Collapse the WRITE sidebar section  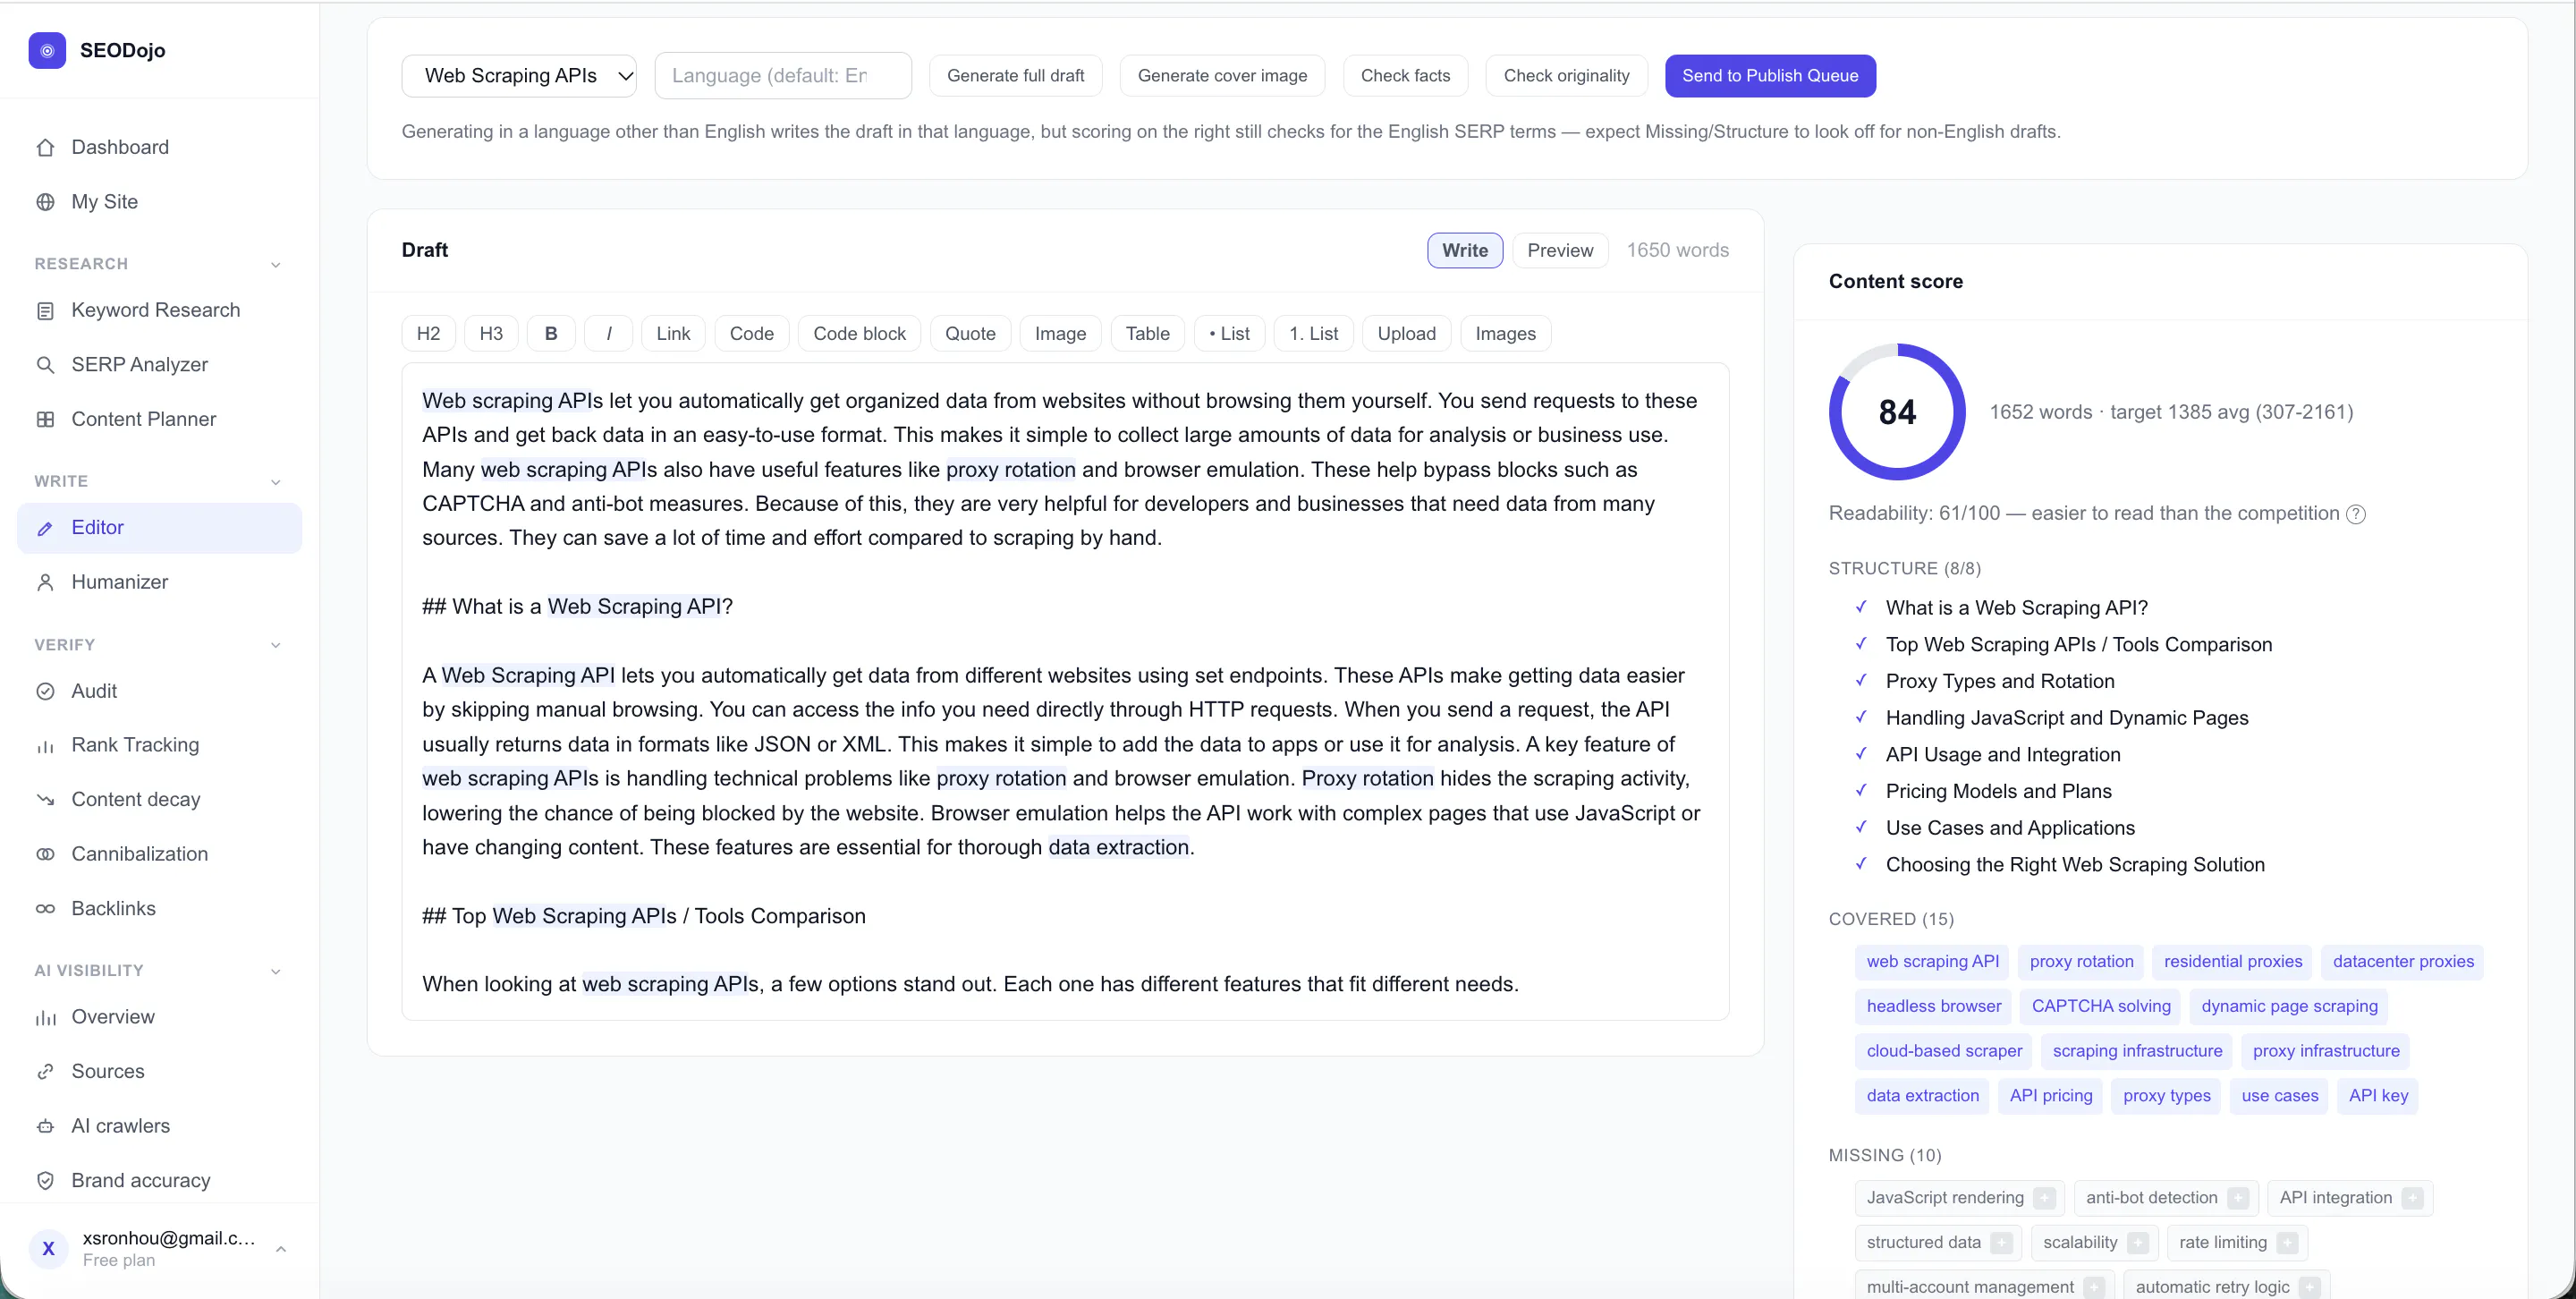[276, 482]
